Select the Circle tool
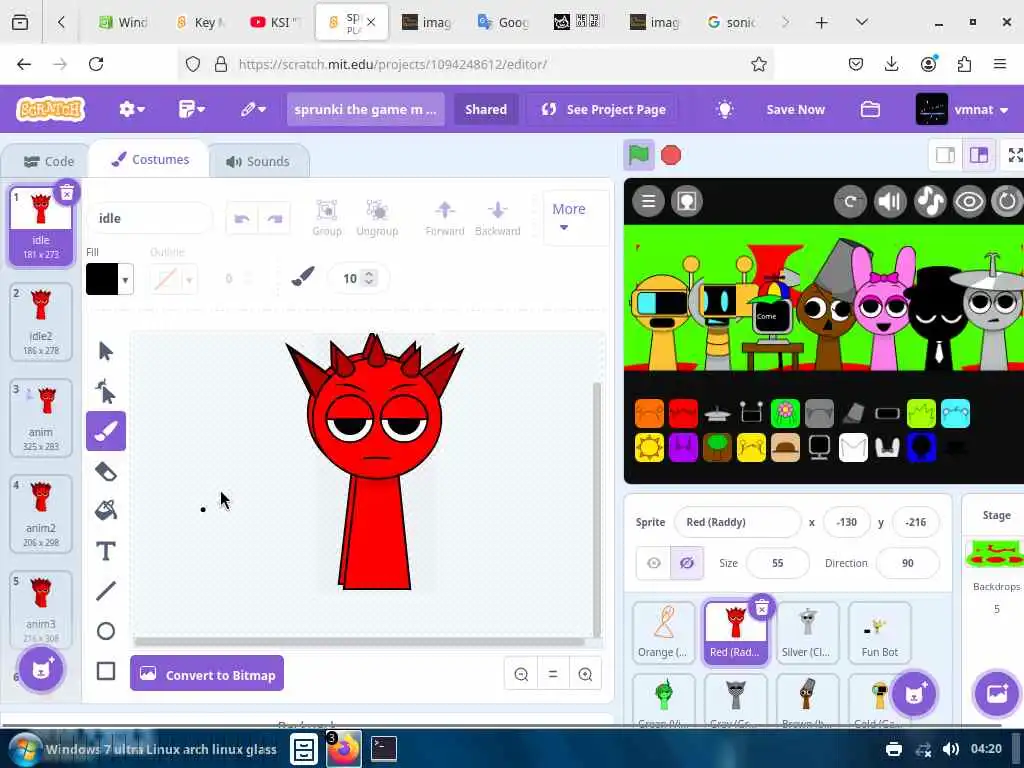The height and width of the screenshot is (768, 1024). point(106,631)
